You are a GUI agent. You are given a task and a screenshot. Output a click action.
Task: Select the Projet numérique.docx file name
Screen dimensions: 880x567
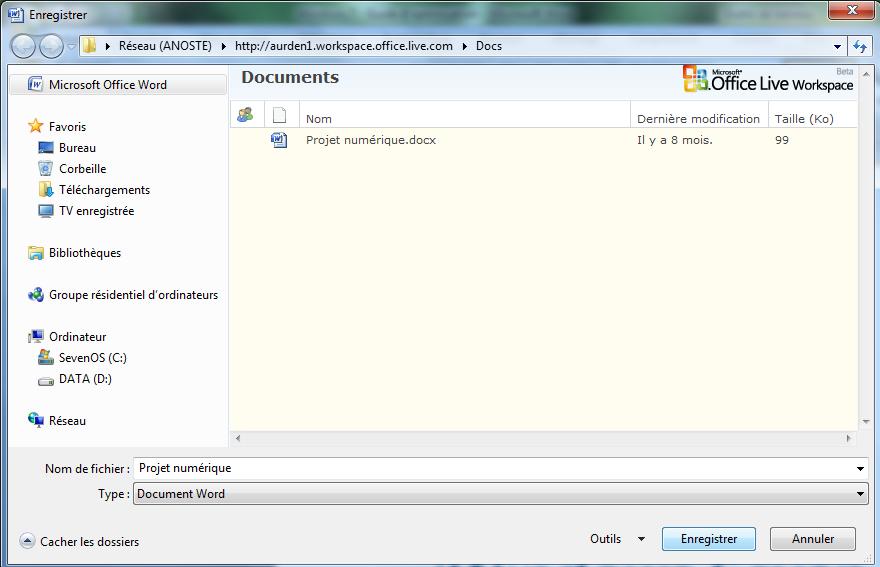tap(371, 140)
